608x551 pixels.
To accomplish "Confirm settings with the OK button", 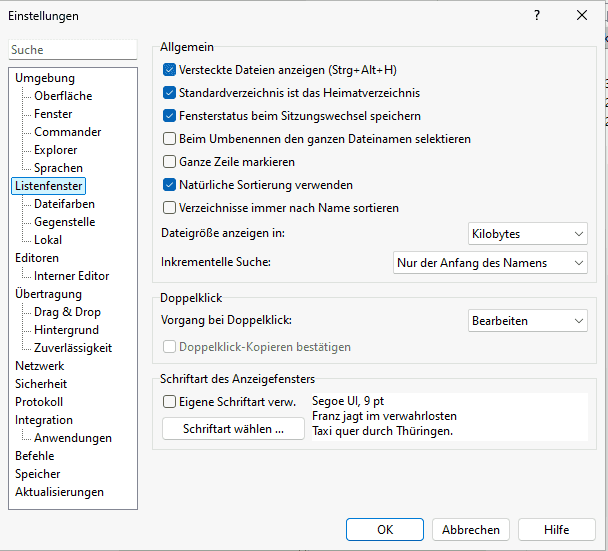I will (385, 530).
